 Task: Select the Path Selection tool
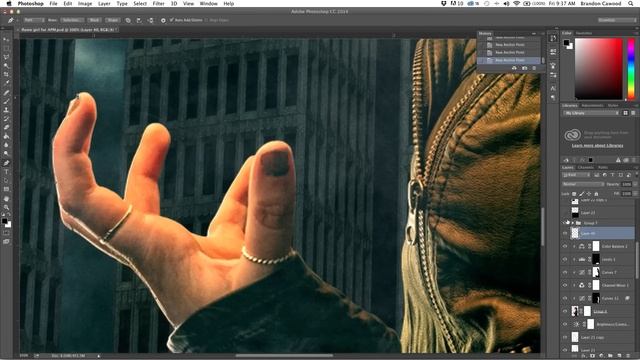[x=6, y=180]
